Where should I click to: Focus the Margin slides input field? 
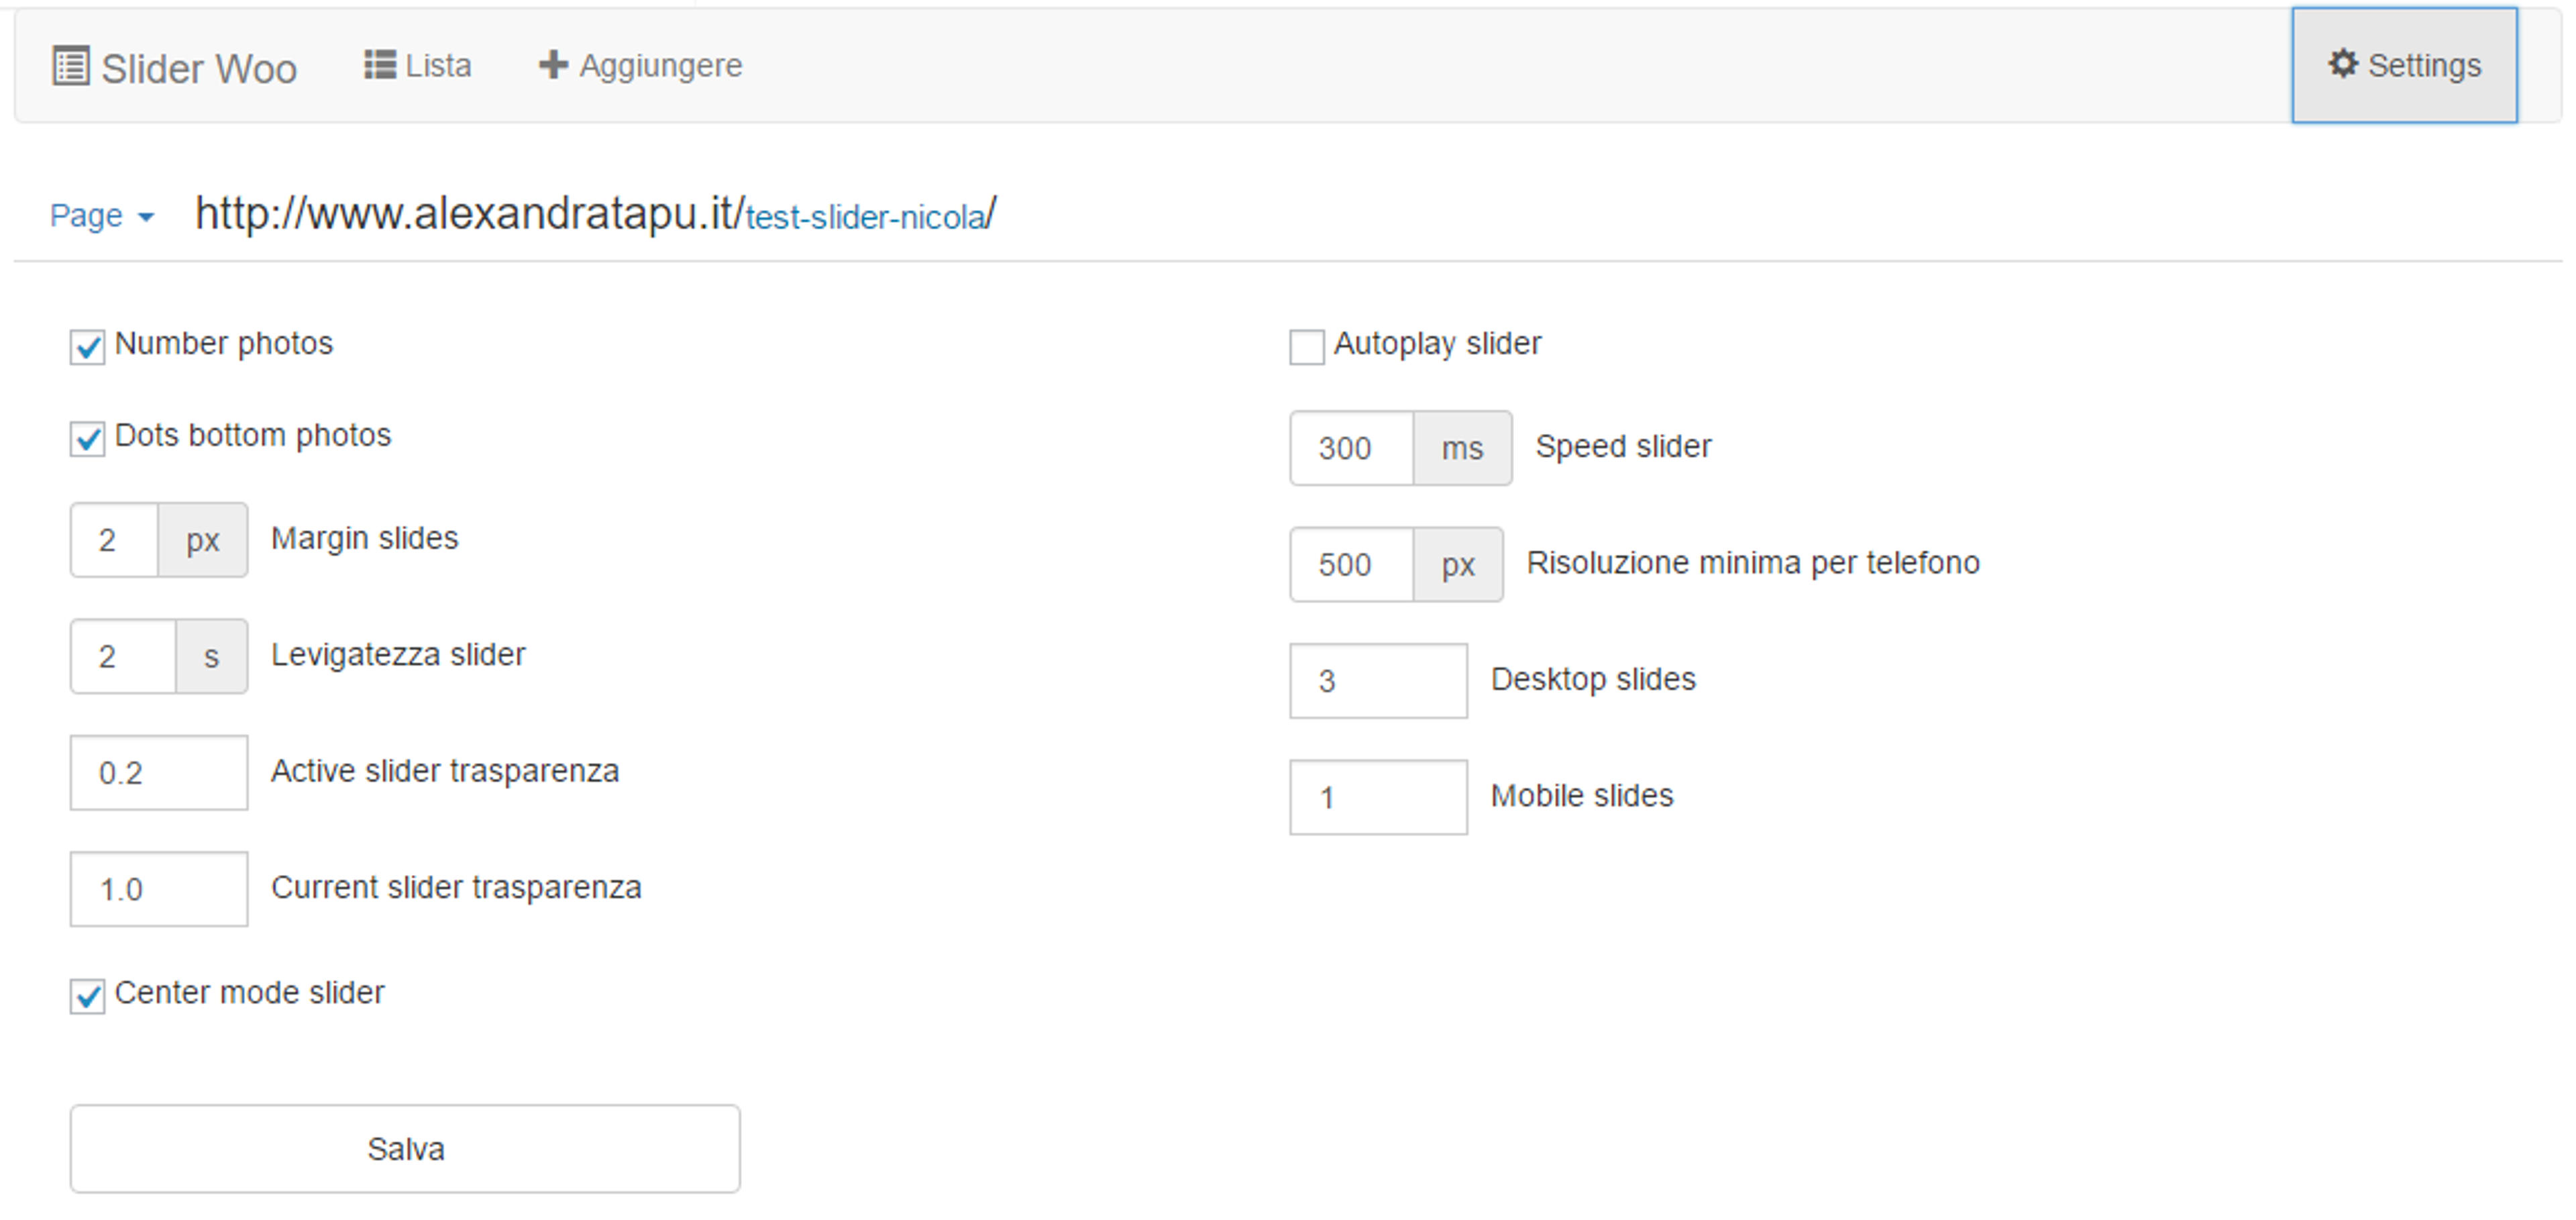point(114,540)
